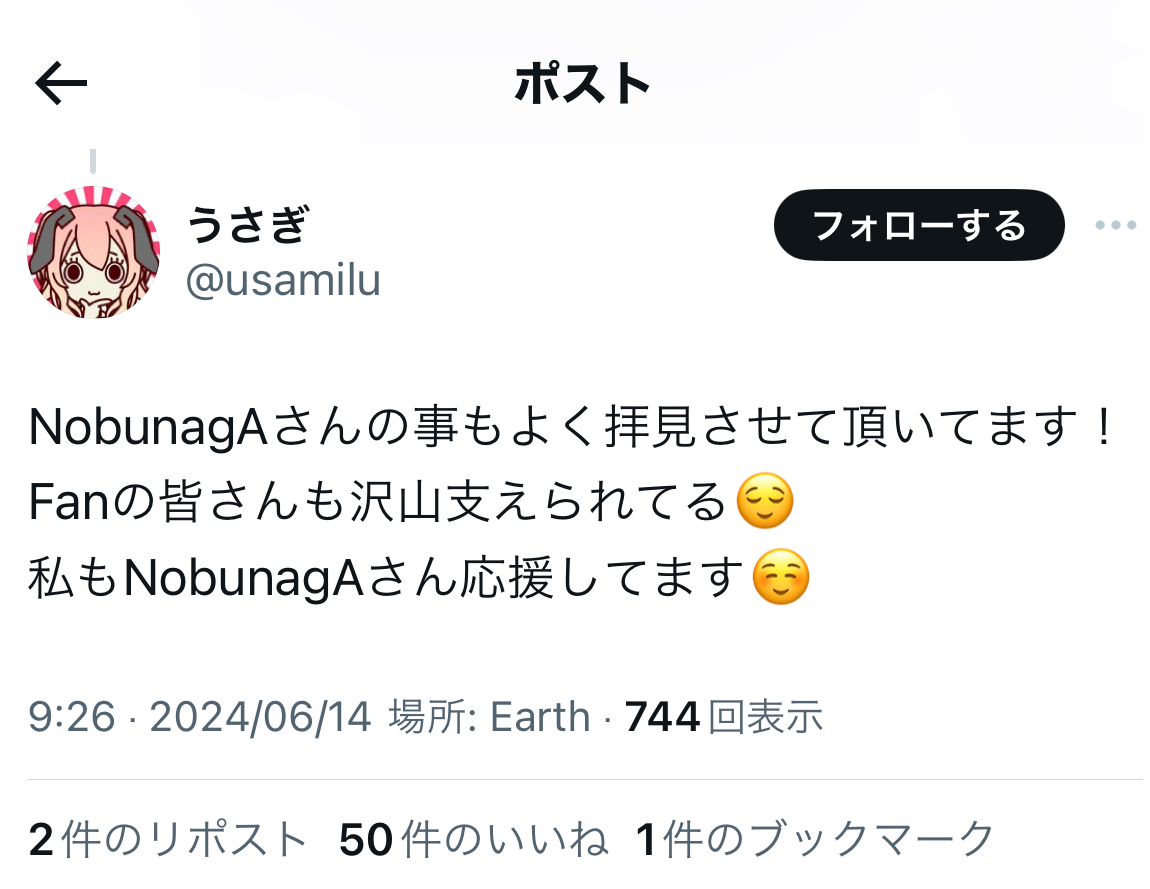Click the 私もNobunagAさん応援してます third line

387,577
